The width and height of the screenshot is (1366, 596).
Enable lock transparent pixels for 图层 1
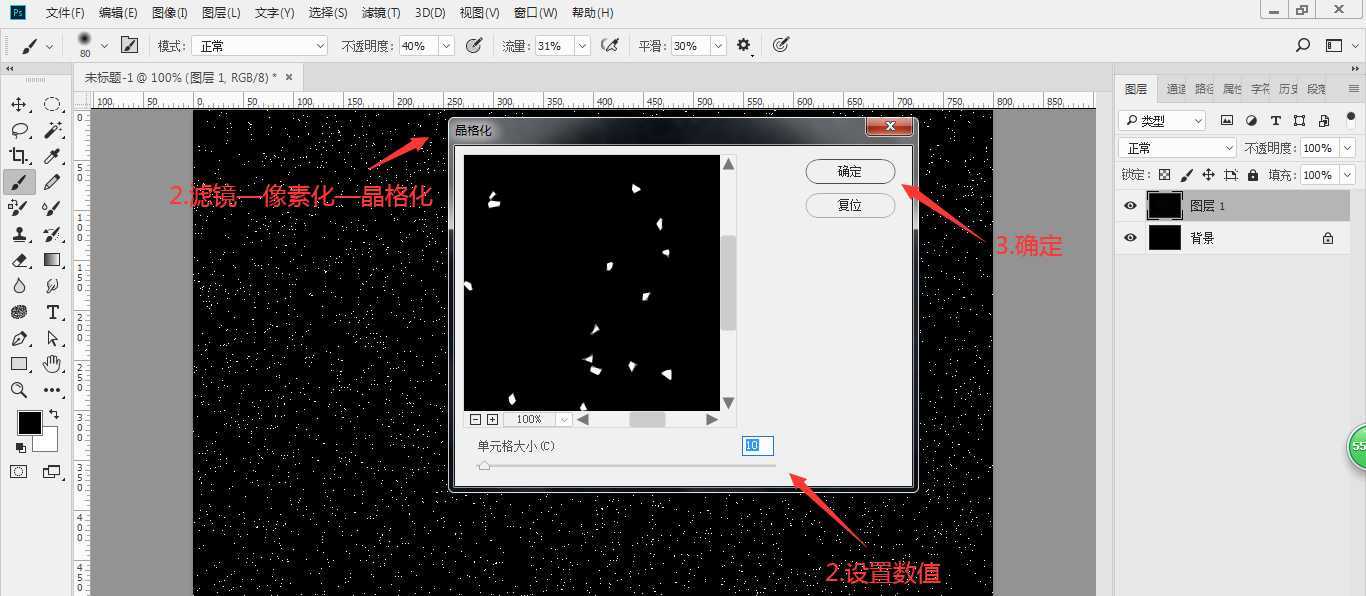click(1164, 174)
